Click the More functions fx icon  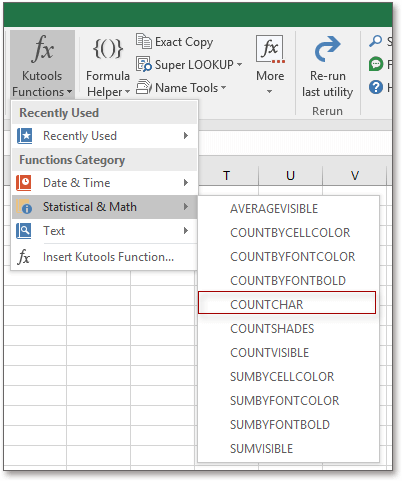[270, 49]
